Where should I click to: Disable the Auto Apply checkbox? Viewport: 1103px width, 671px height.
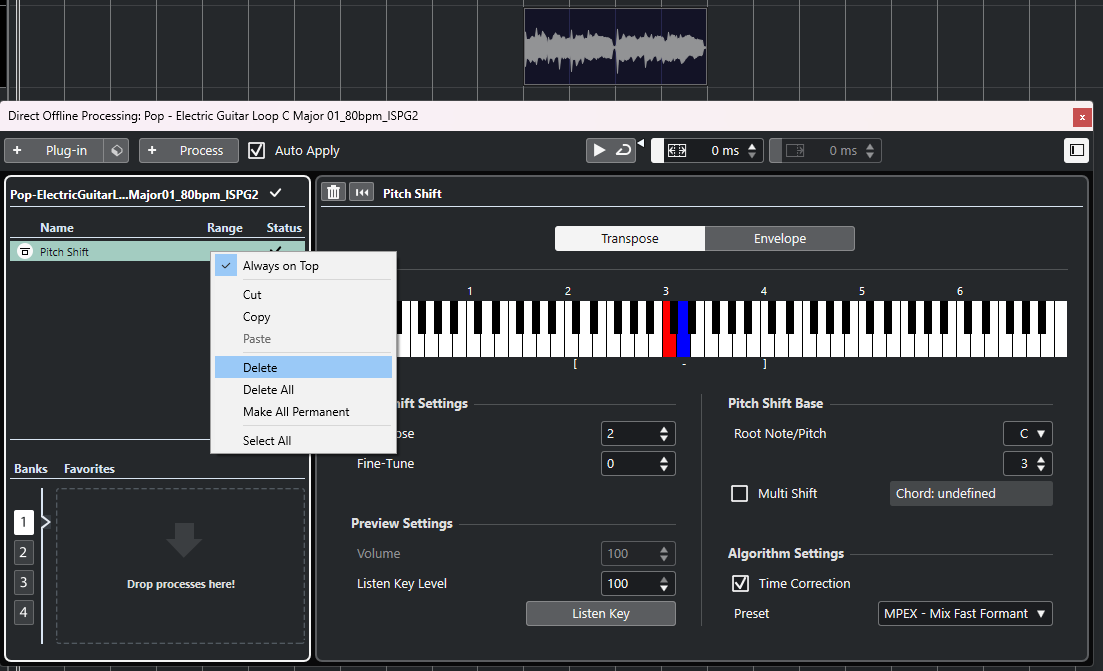257,150
